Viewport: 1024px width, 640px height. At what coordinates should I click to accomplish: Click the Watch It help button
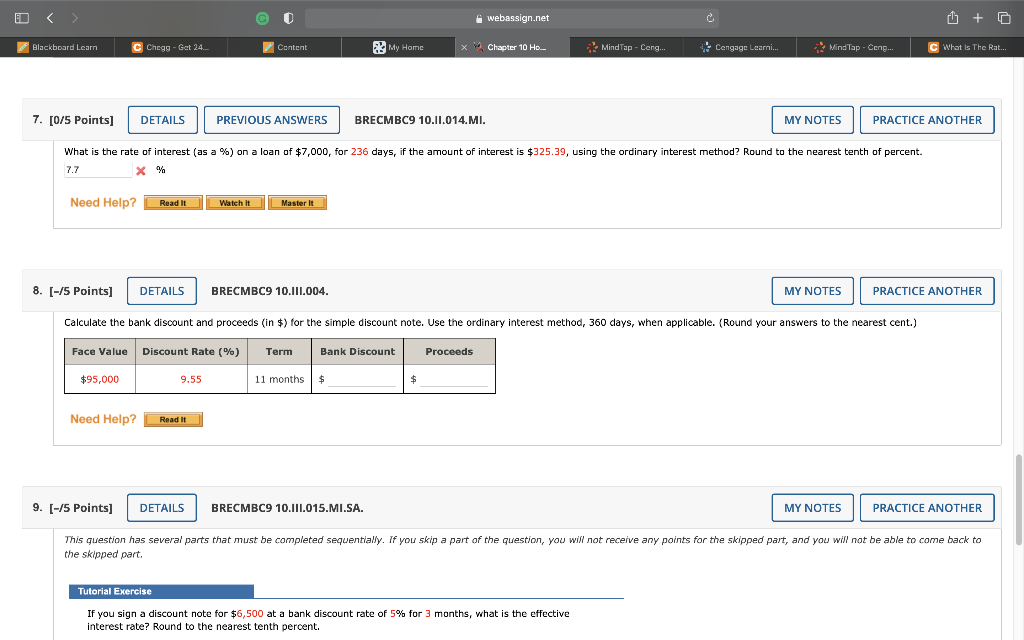click(x=235, y=202)
